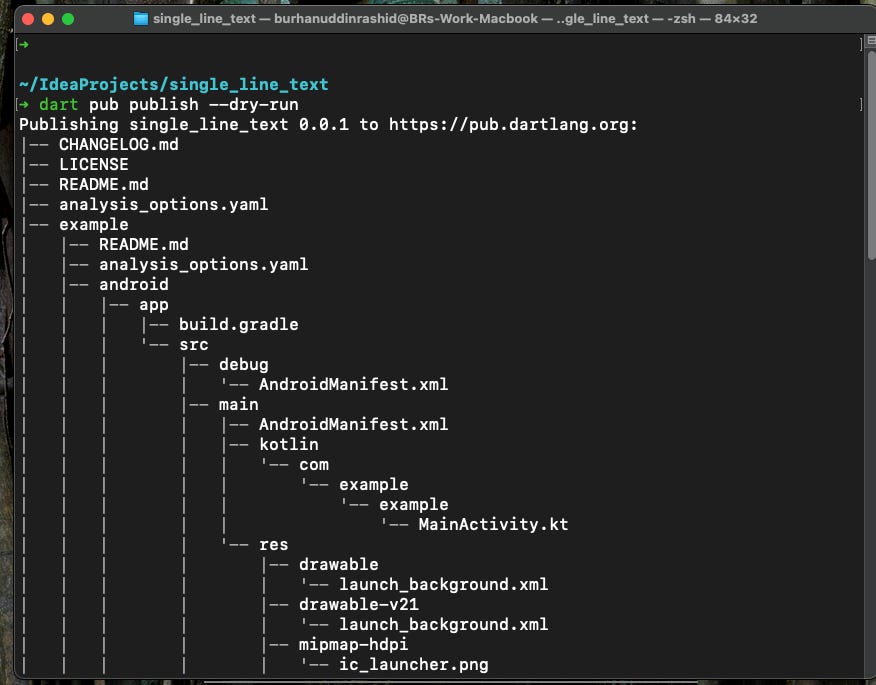876x685 pixels.
Task: Click 'example' folder directly under com
Action: point(373,484)
